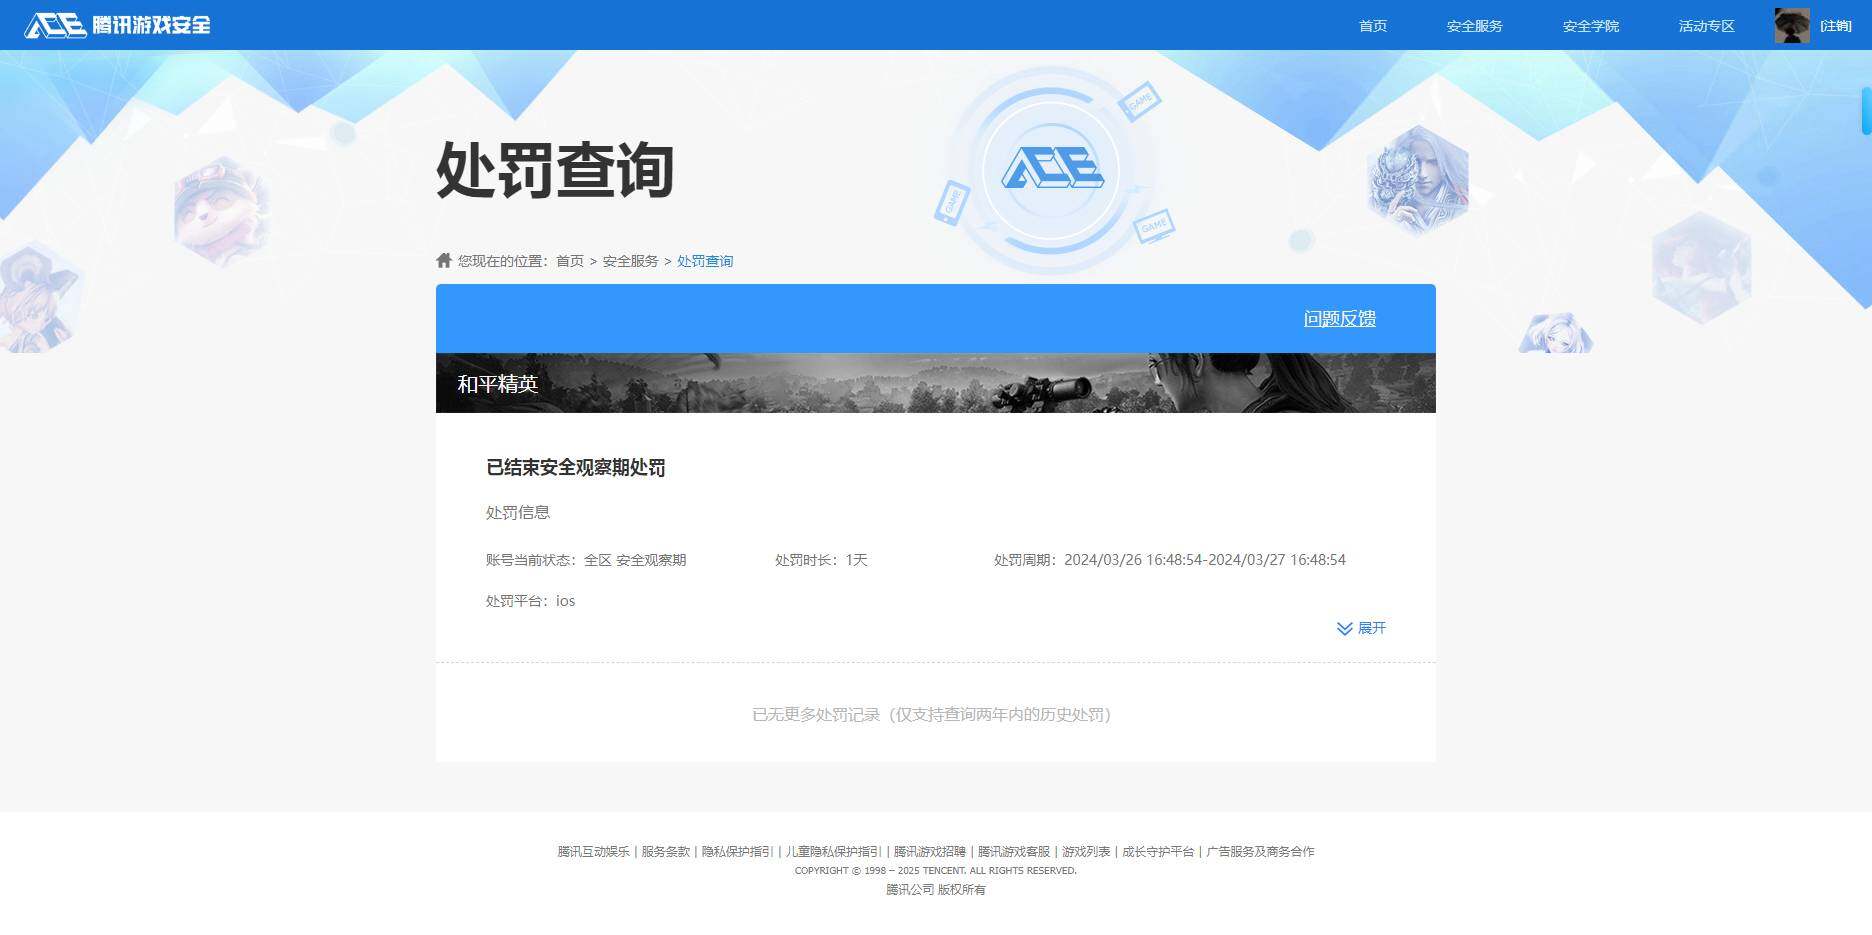The height and width of the screenshot is (935, 1872).
Task: Open the 安全服务 navigation menu
Action: click(1475, 26)
